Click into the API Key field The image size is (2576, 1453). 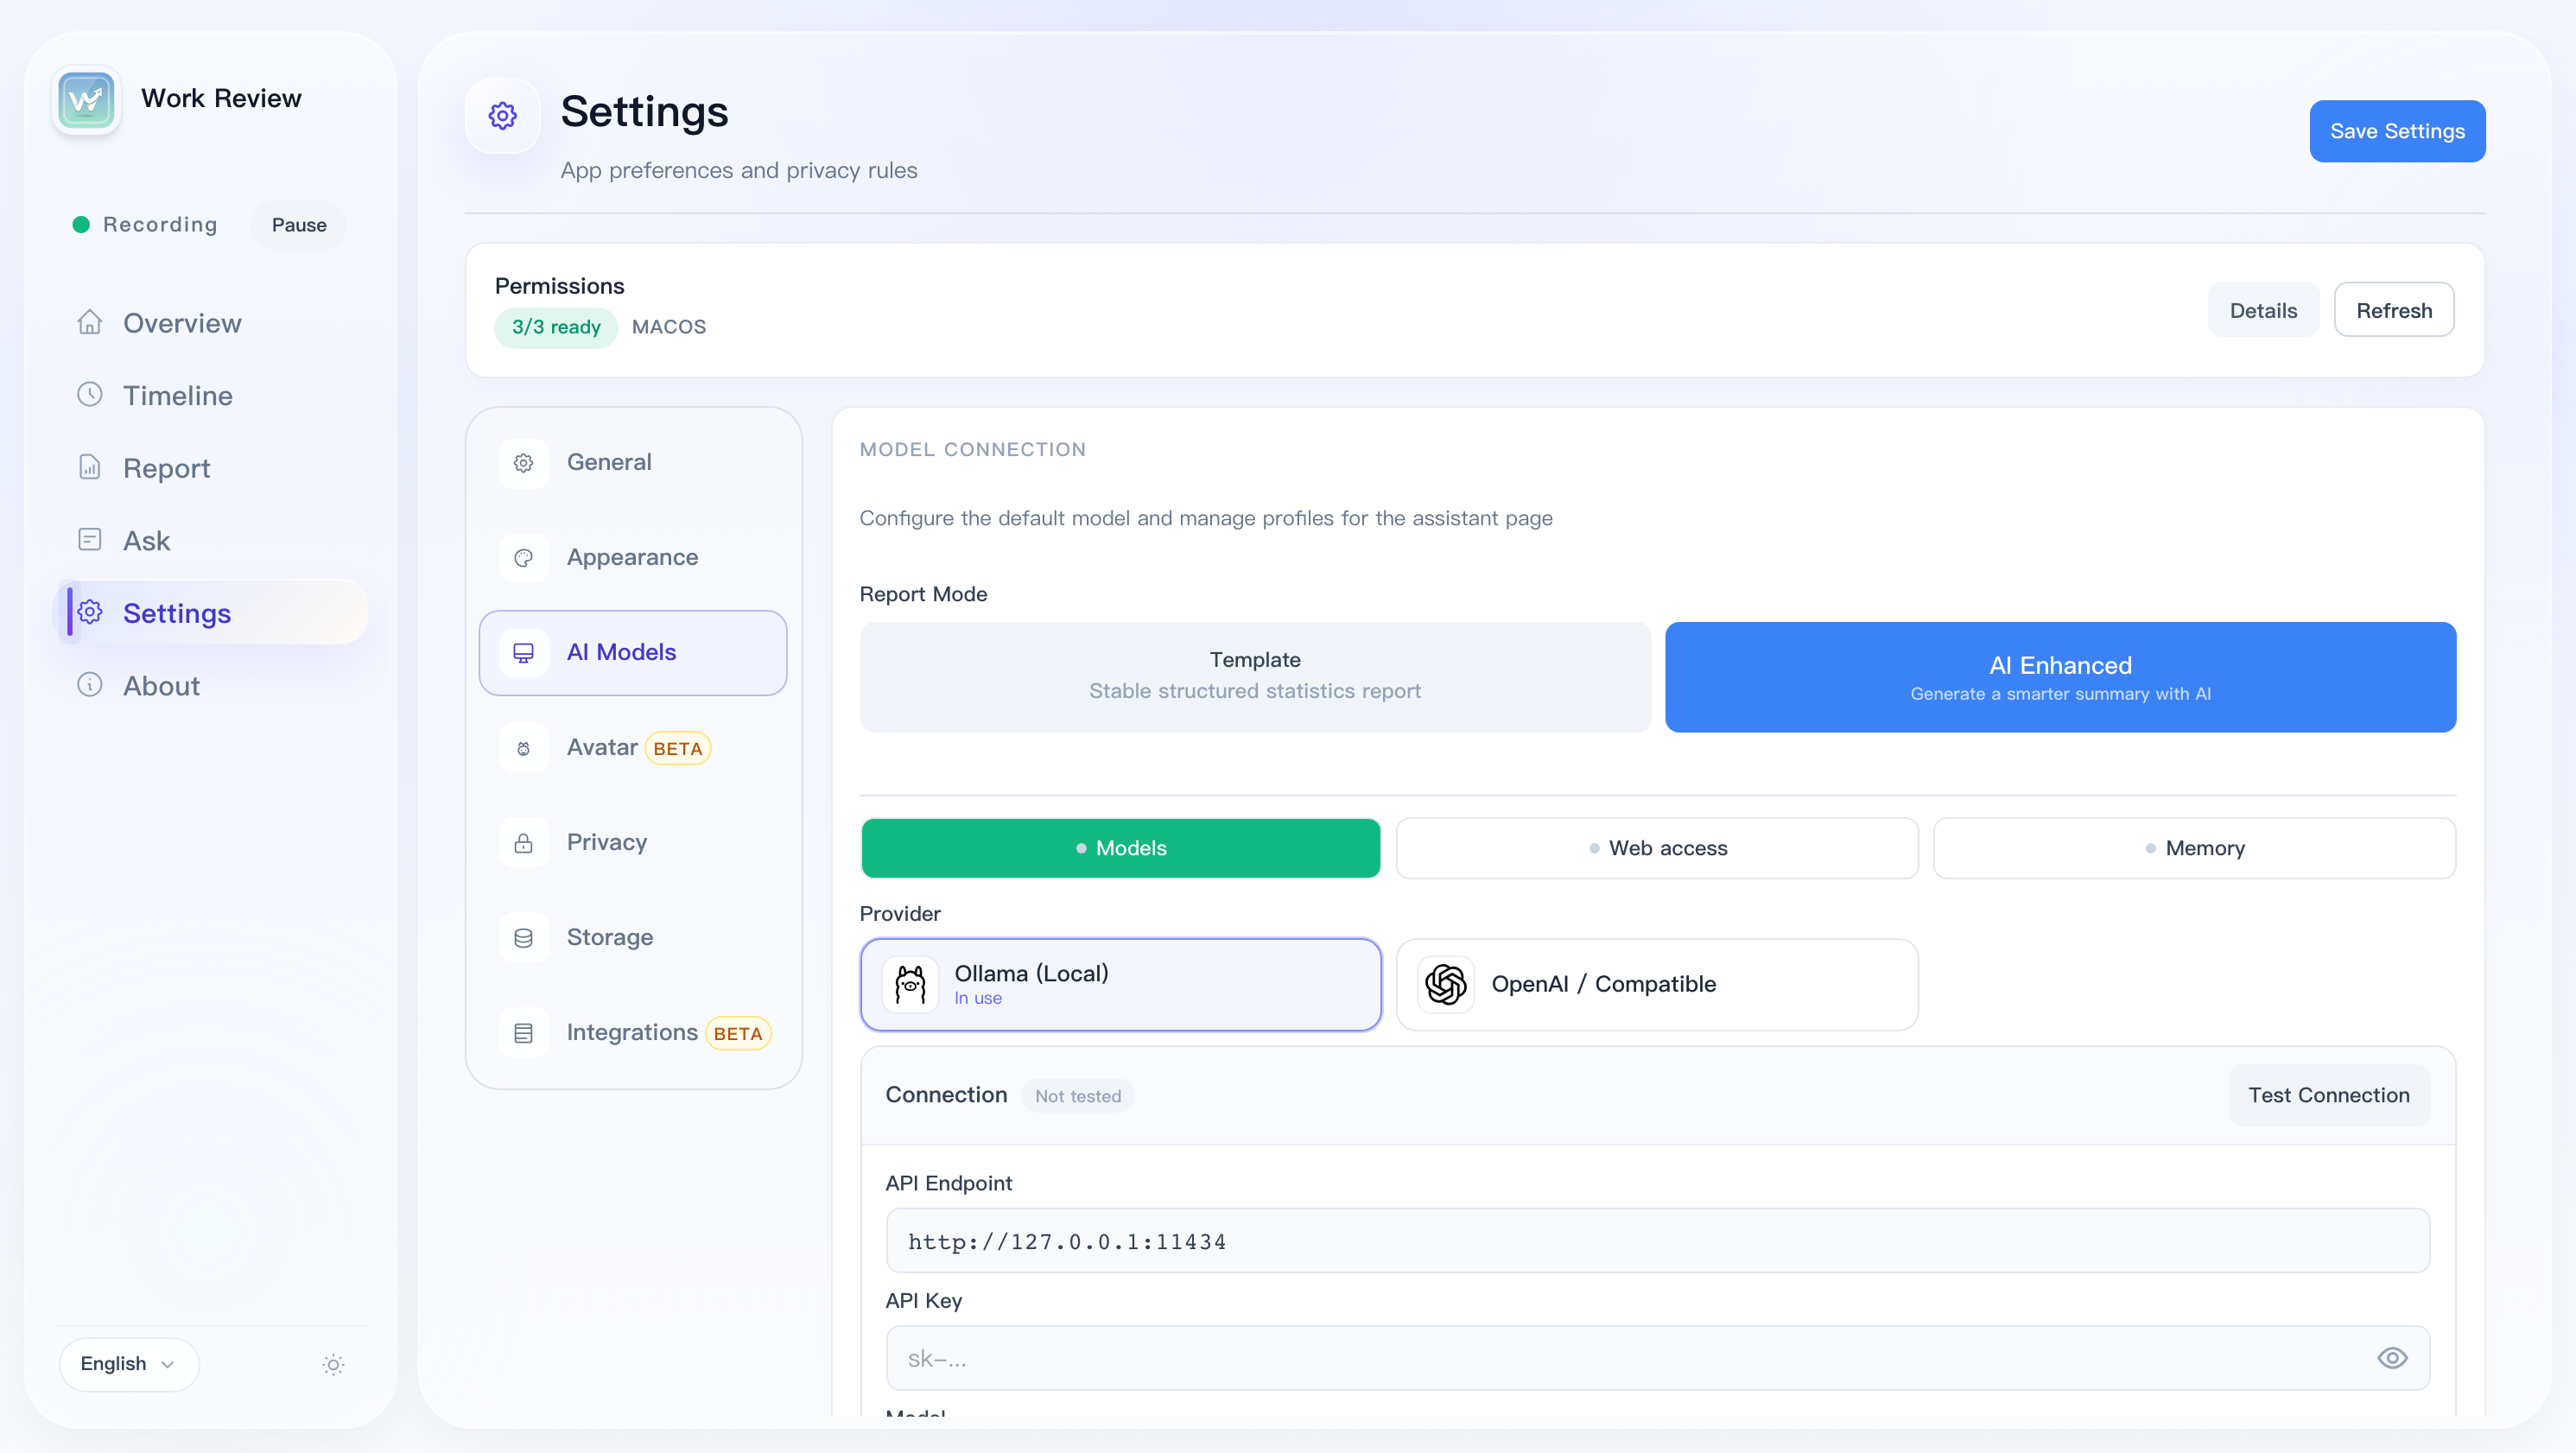(1657, 1358)
